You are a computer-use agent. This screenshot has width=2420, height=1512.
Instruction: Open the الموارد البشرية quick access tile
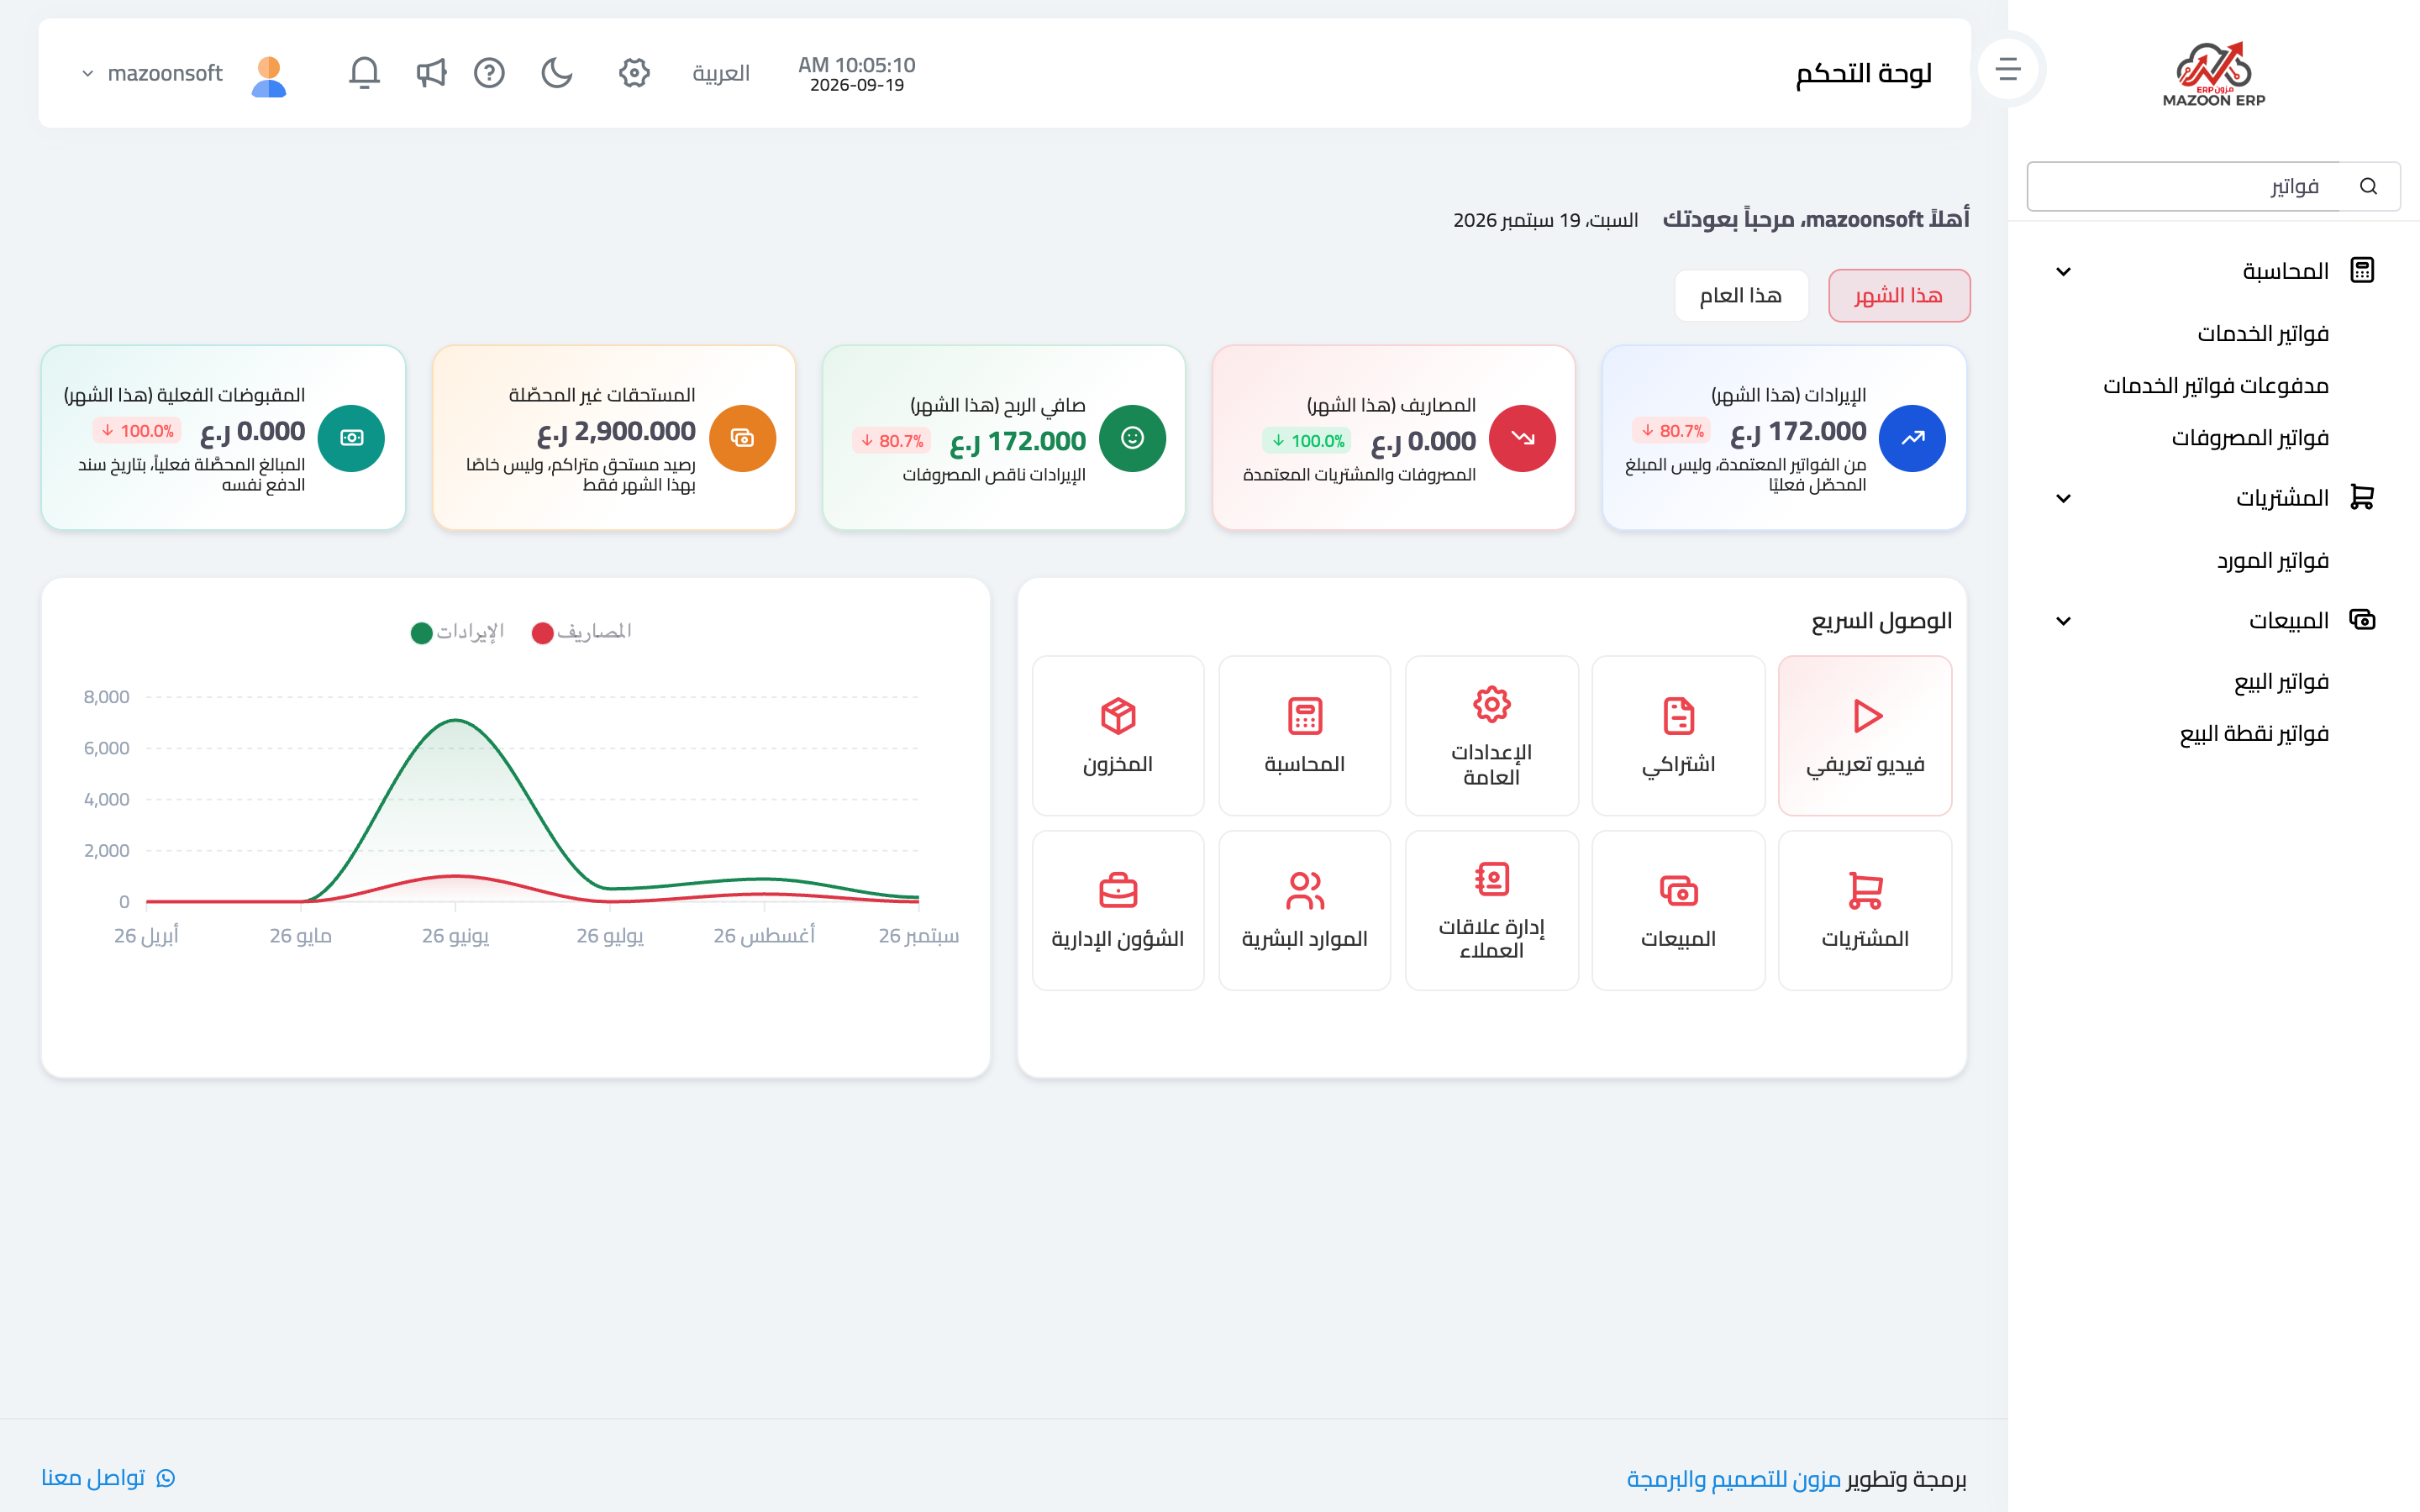click(1304, 910)
